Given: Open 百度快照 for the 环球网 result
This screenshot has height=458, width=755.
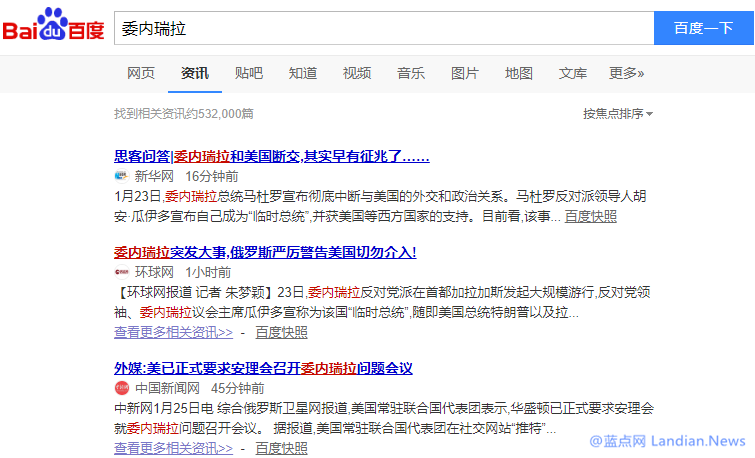Looking at the screenshot, I should coord(281,332).
